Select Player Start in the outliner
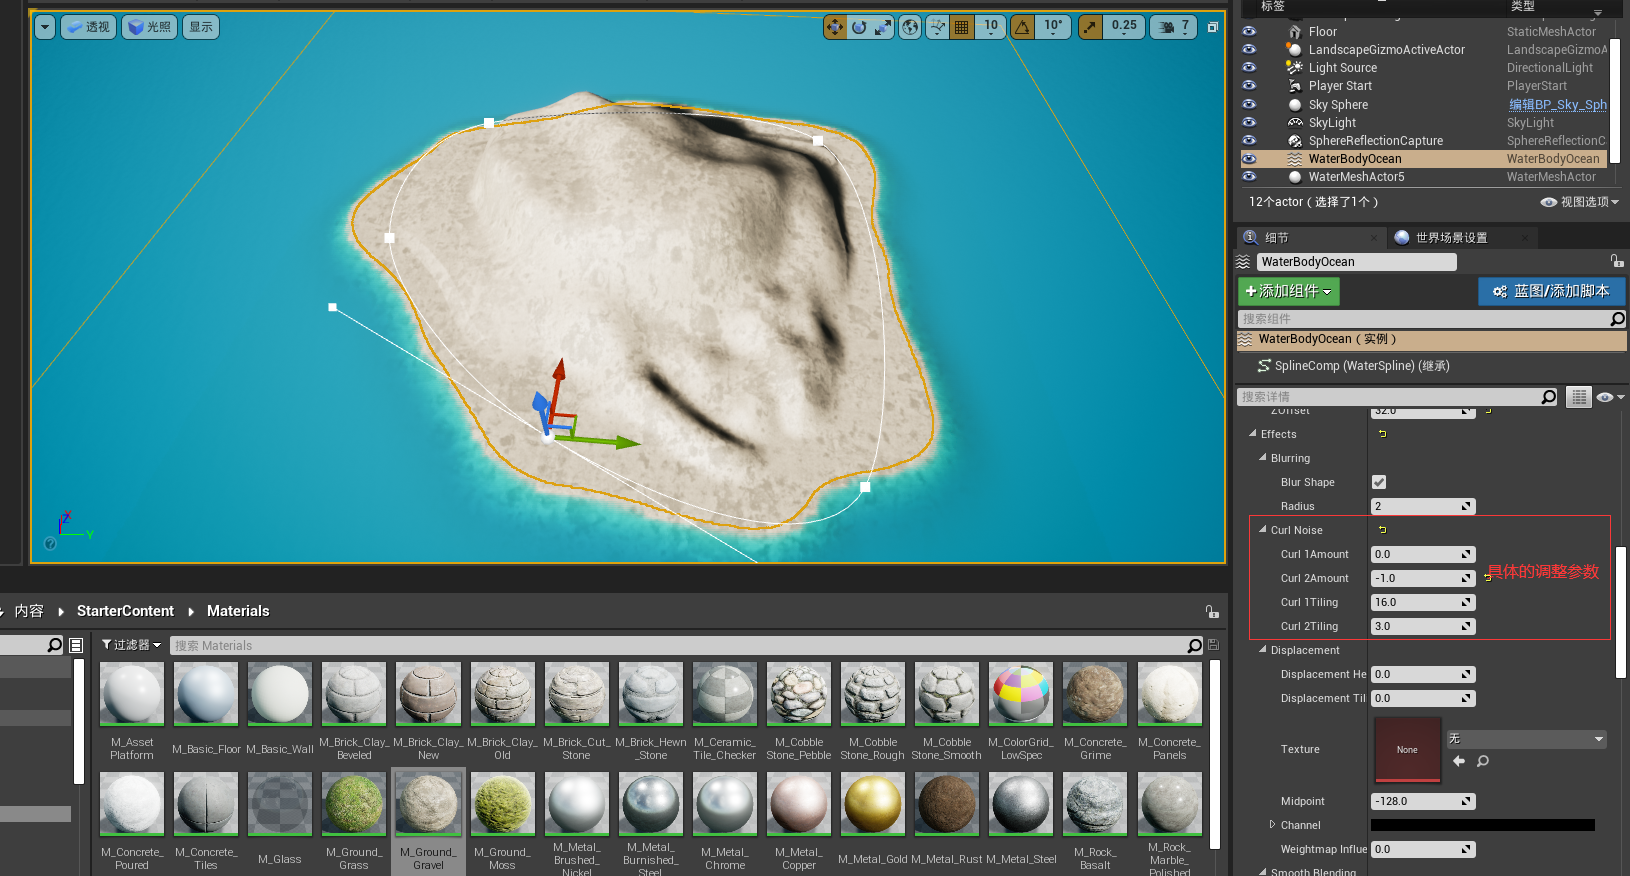The width and height of the screenshot is (1630, 876). [1340, 86]
